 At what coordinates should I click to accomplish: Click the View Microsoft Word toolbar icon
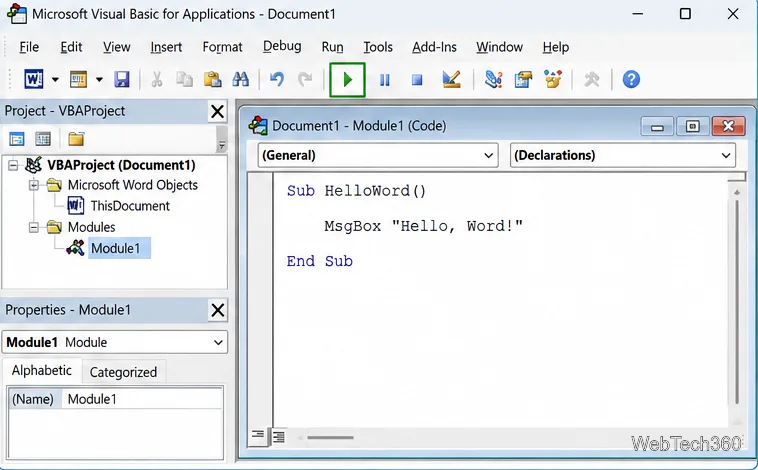(34, 79)
